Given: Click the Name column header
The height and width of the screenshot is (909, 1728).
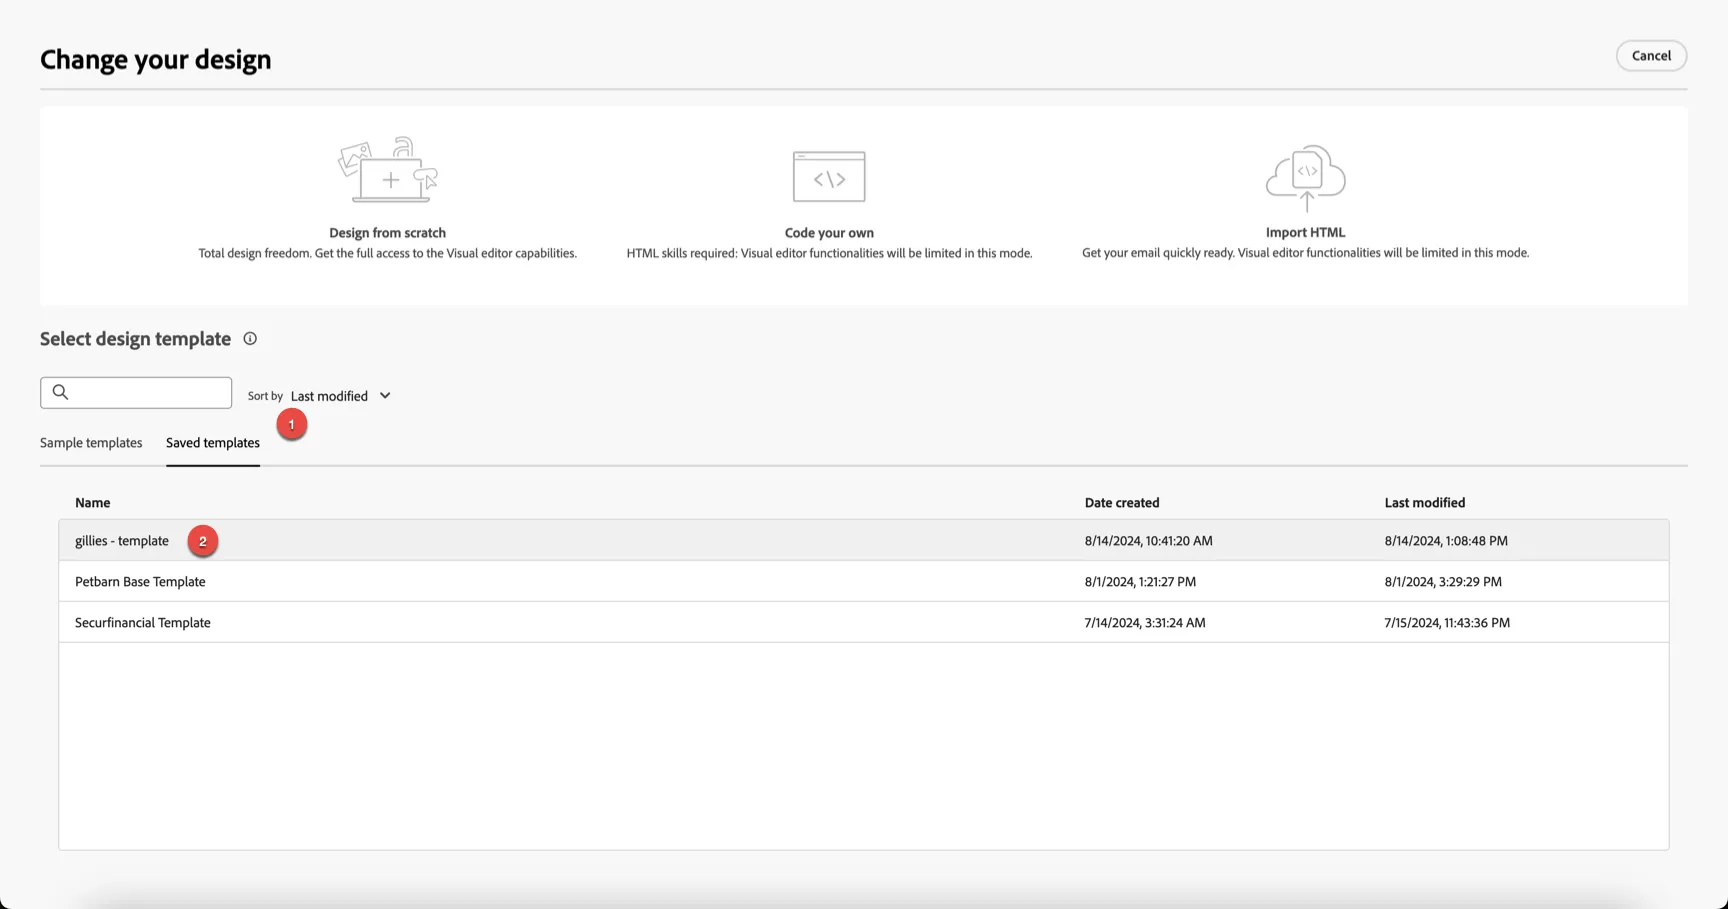Looking at the screenshot, I should (x=93, y=503).
